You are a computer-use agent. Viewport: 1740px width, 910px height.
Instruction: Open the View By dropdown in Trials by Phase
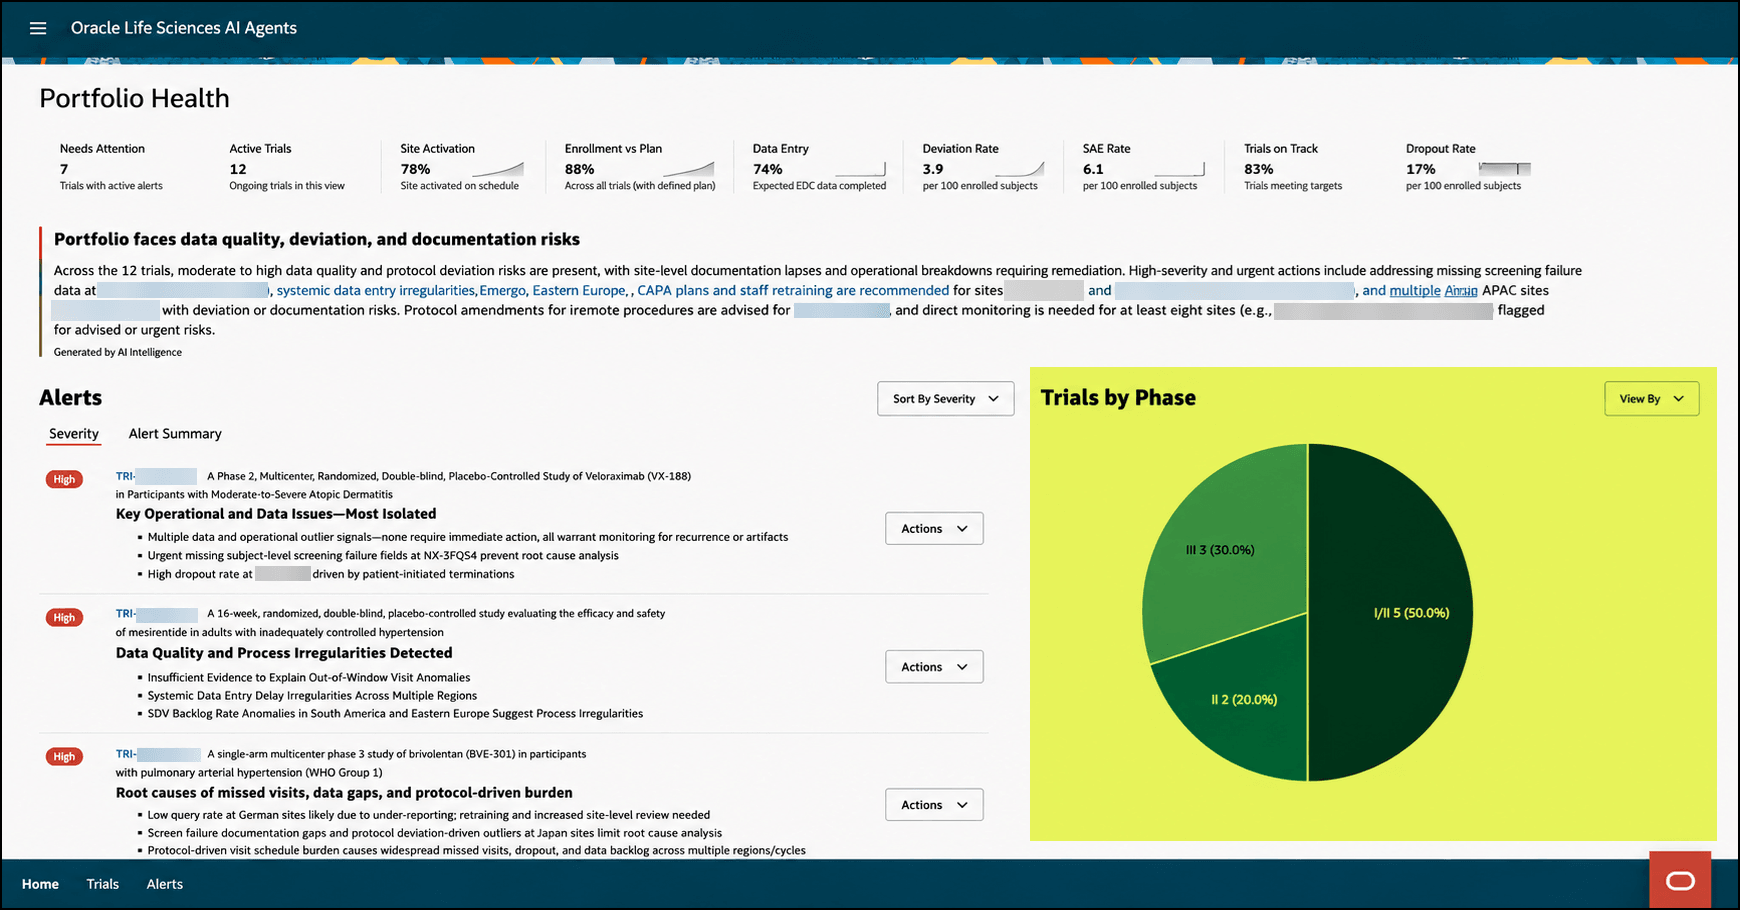click(1651, 398)
